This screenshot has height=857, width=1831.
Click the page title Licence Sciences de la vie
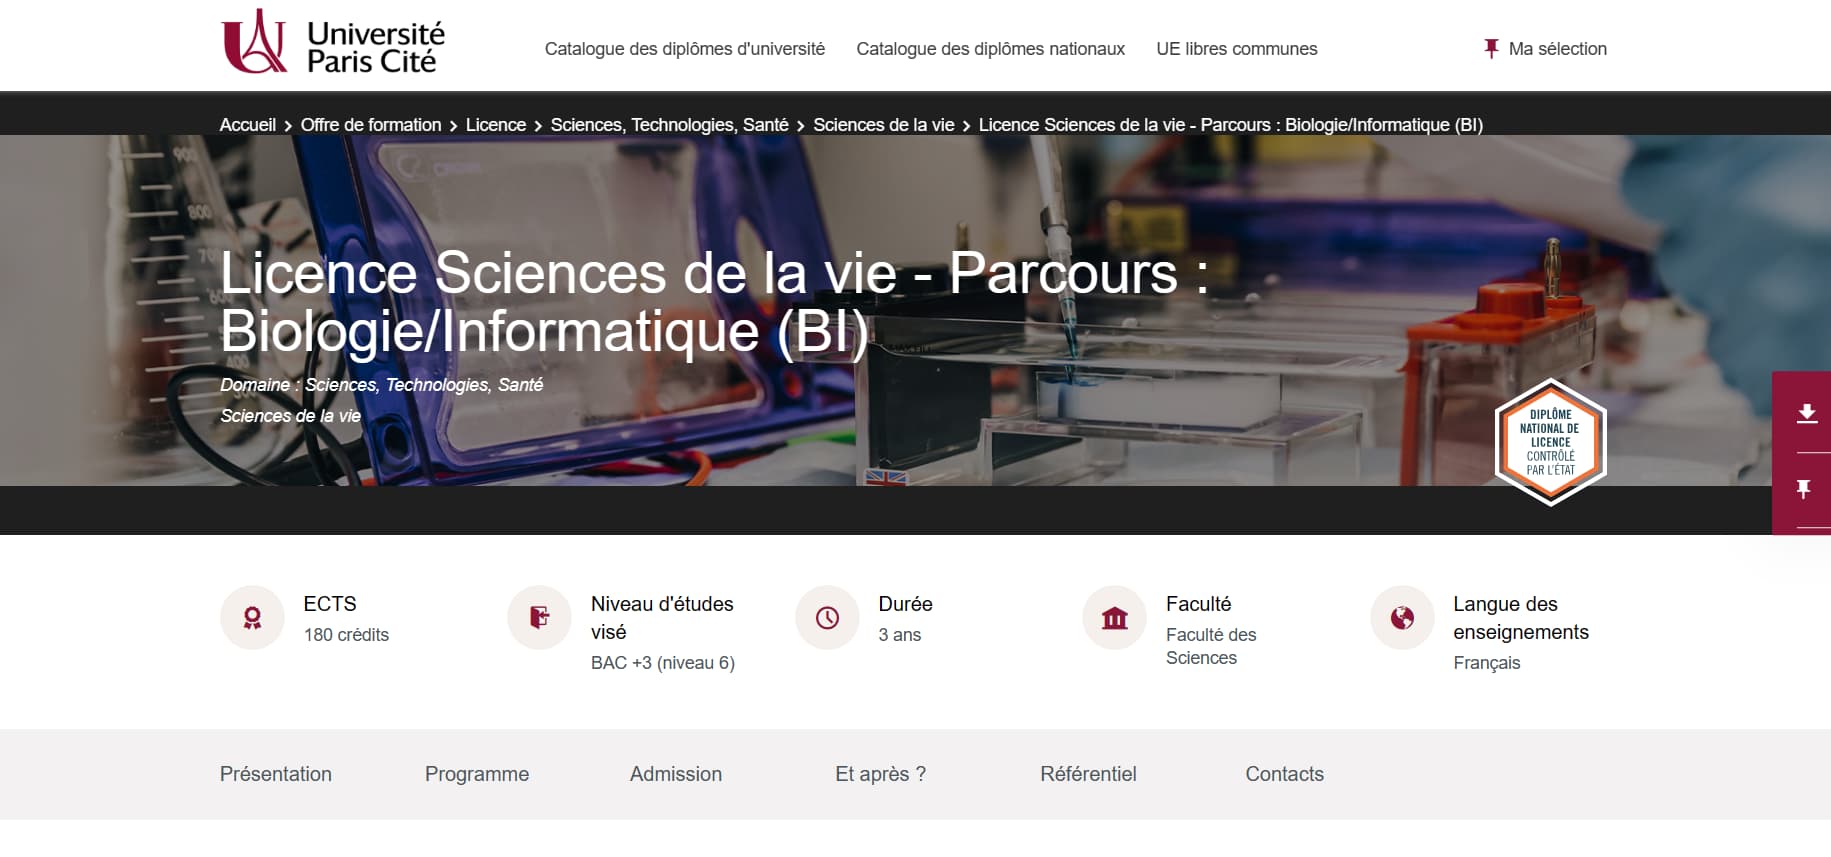pyautogui.click(x=714, y=302)
